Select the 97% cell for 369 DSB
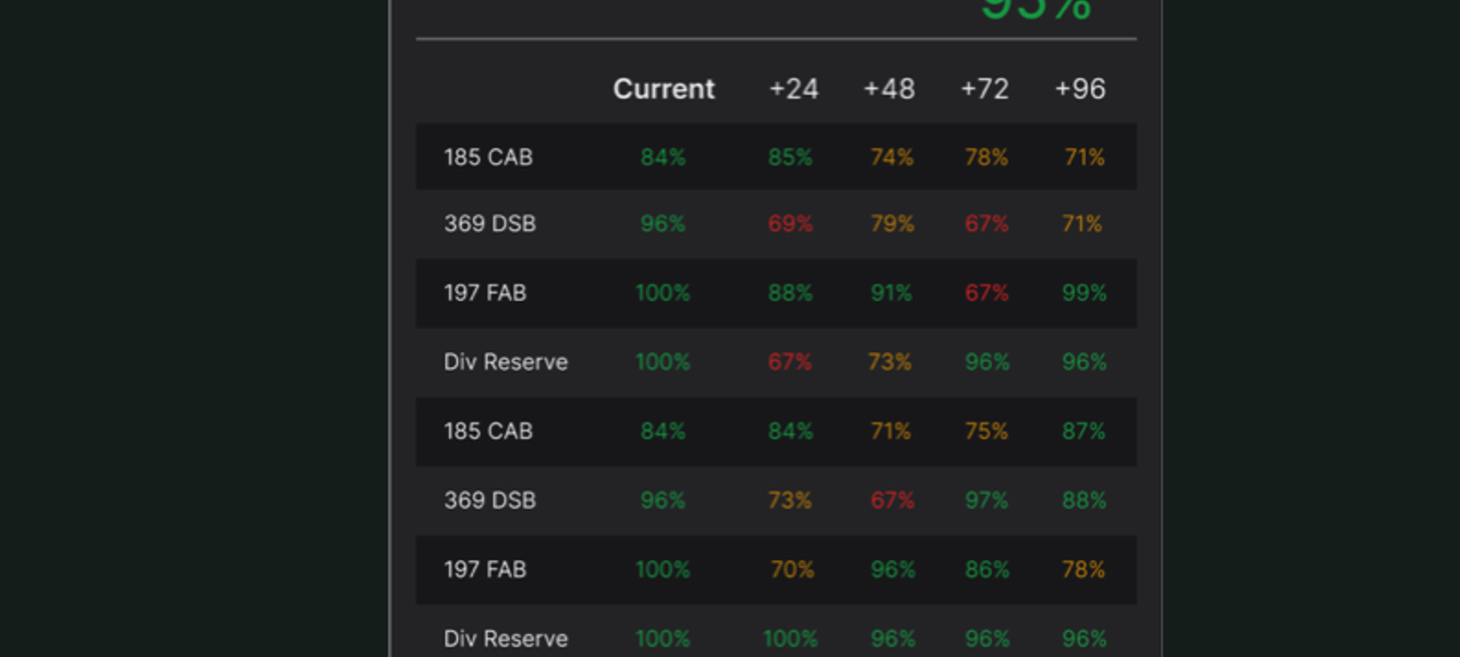The height and width of the screenshot is (657, 1460). pyautogui.click(x=986, y=500)
